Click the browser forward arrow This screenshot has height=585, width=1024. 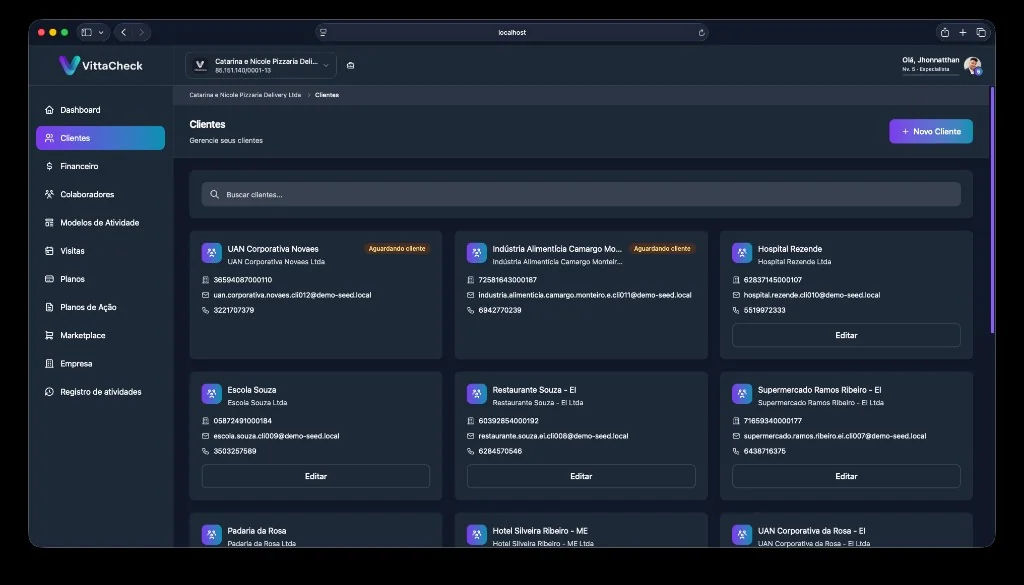tap(141, 32)
